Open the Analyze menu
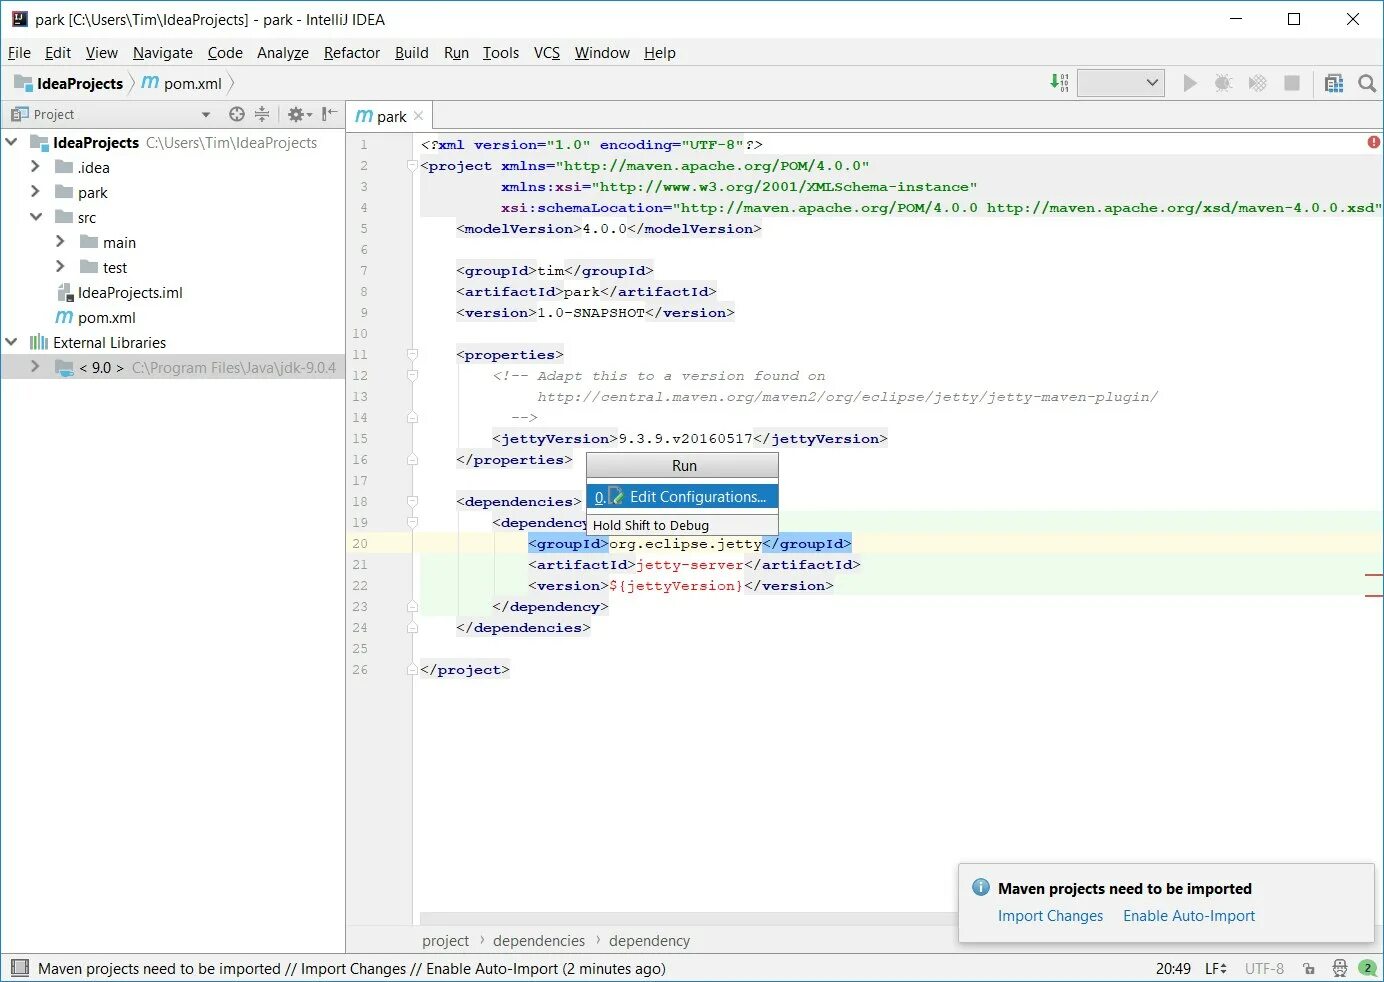1384x982 pixels. pos(283,53)
